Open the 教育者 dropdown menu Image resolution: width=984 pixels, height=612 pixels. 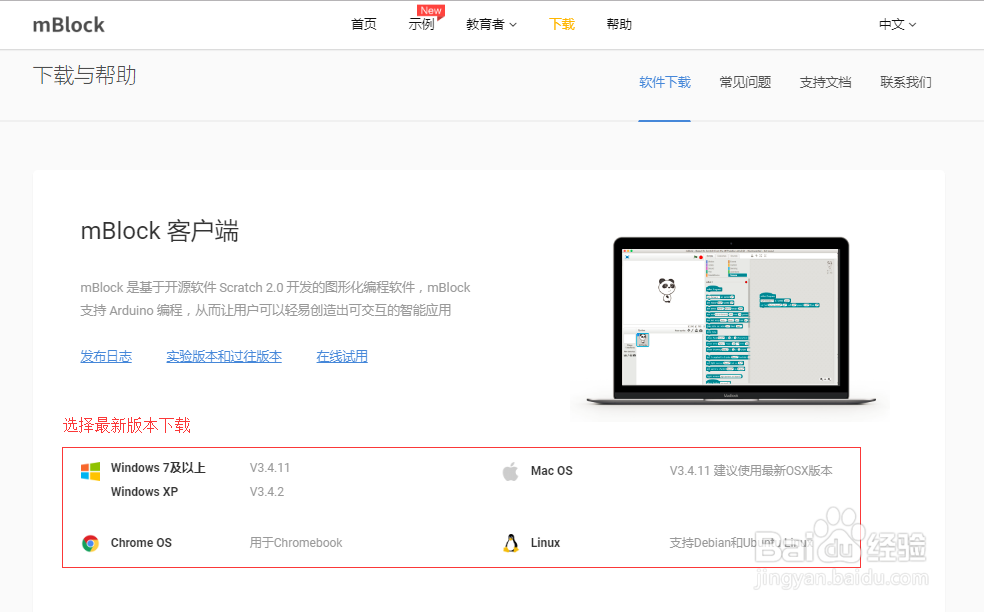pos(491,24)
